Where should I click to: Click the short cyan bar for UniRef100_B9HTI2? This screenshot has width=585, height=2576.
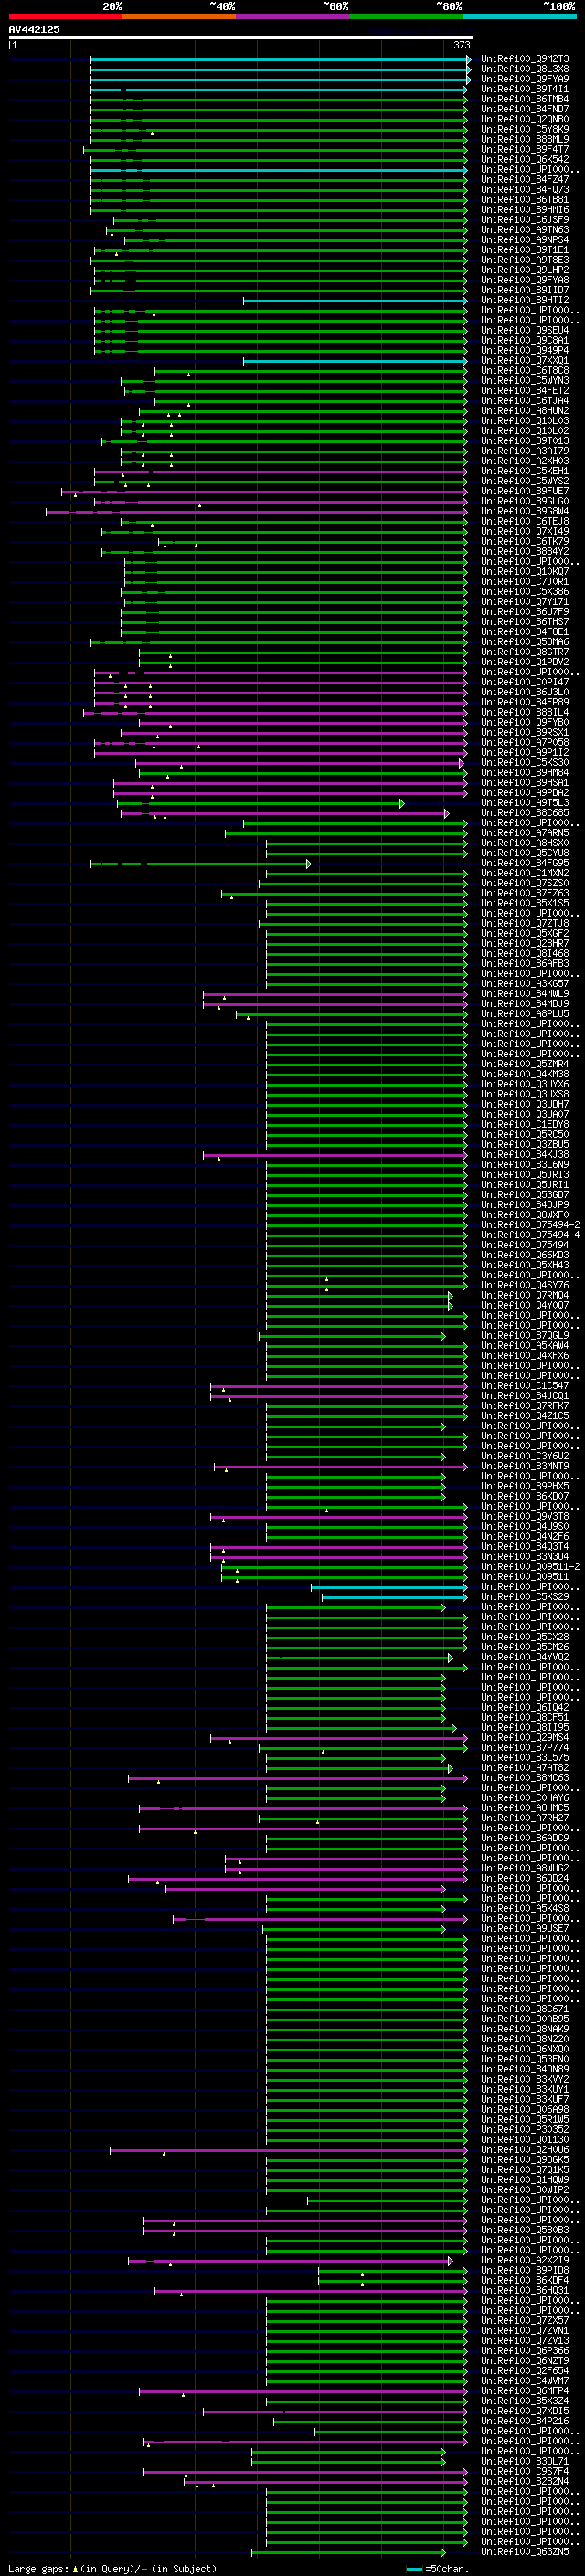pyautogui.click(x=355, y=300)
